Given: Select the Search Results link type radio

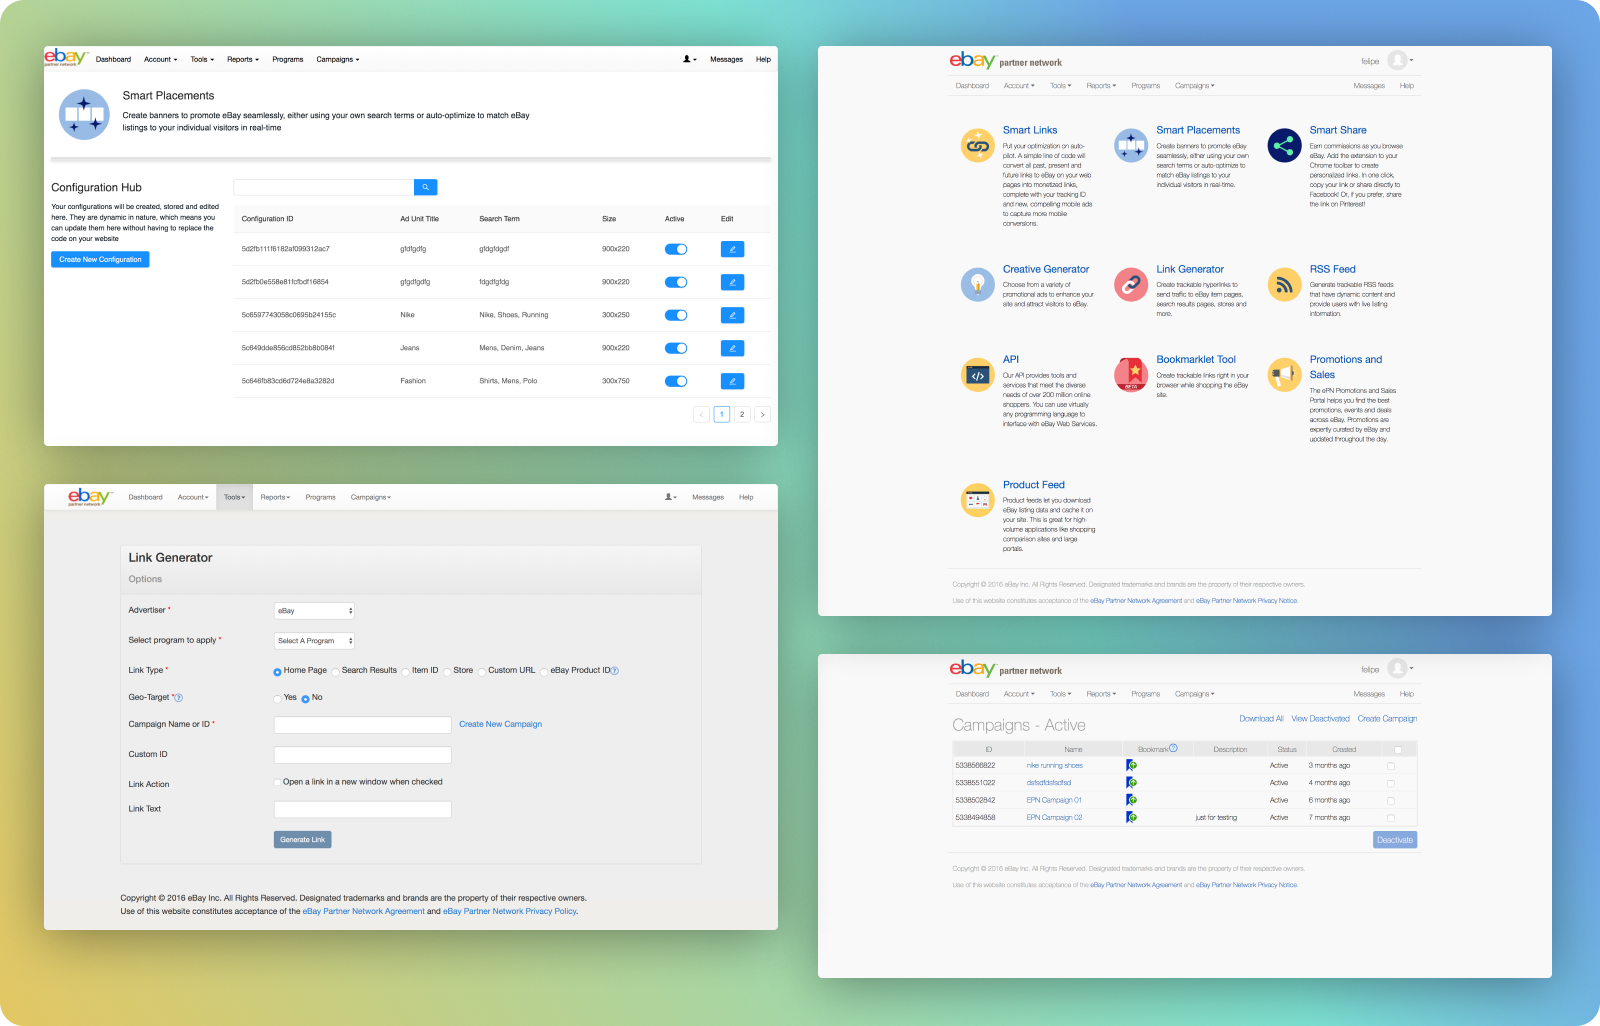Looking at the screenshot, I should [336, 671].
